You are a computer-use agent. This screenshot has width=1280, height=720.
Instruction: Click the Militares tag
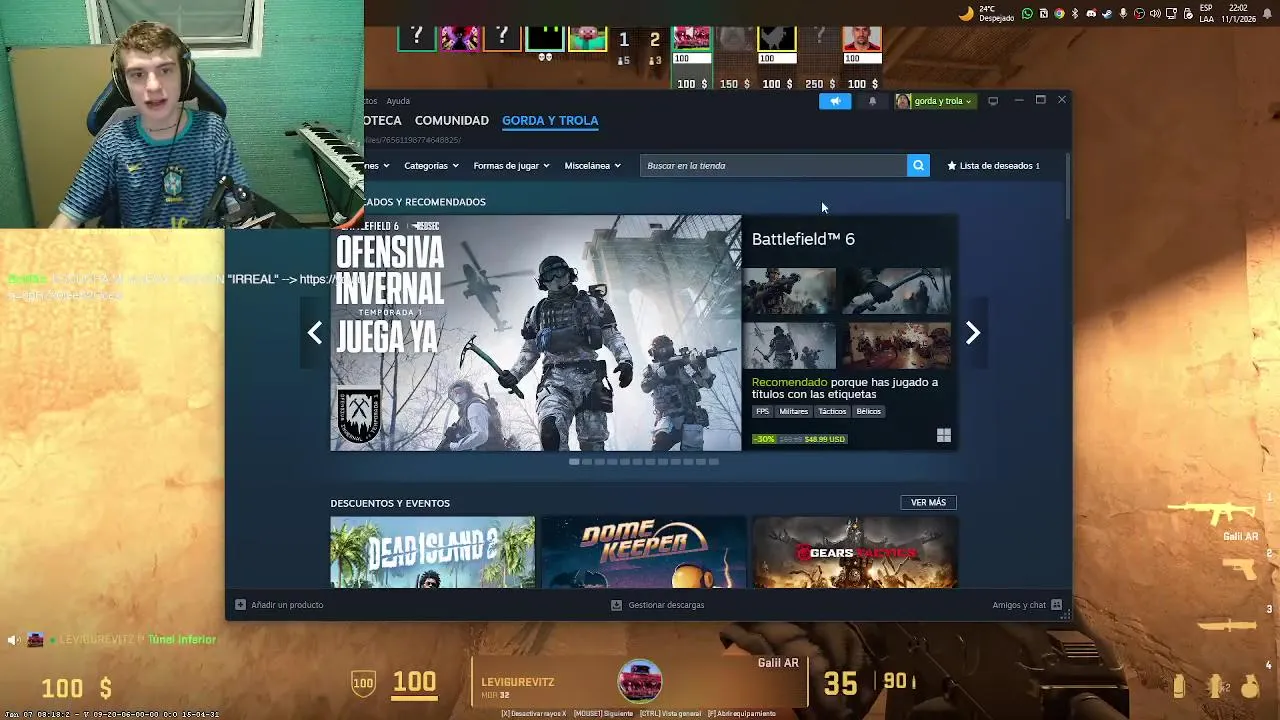[x=793, y=411]
